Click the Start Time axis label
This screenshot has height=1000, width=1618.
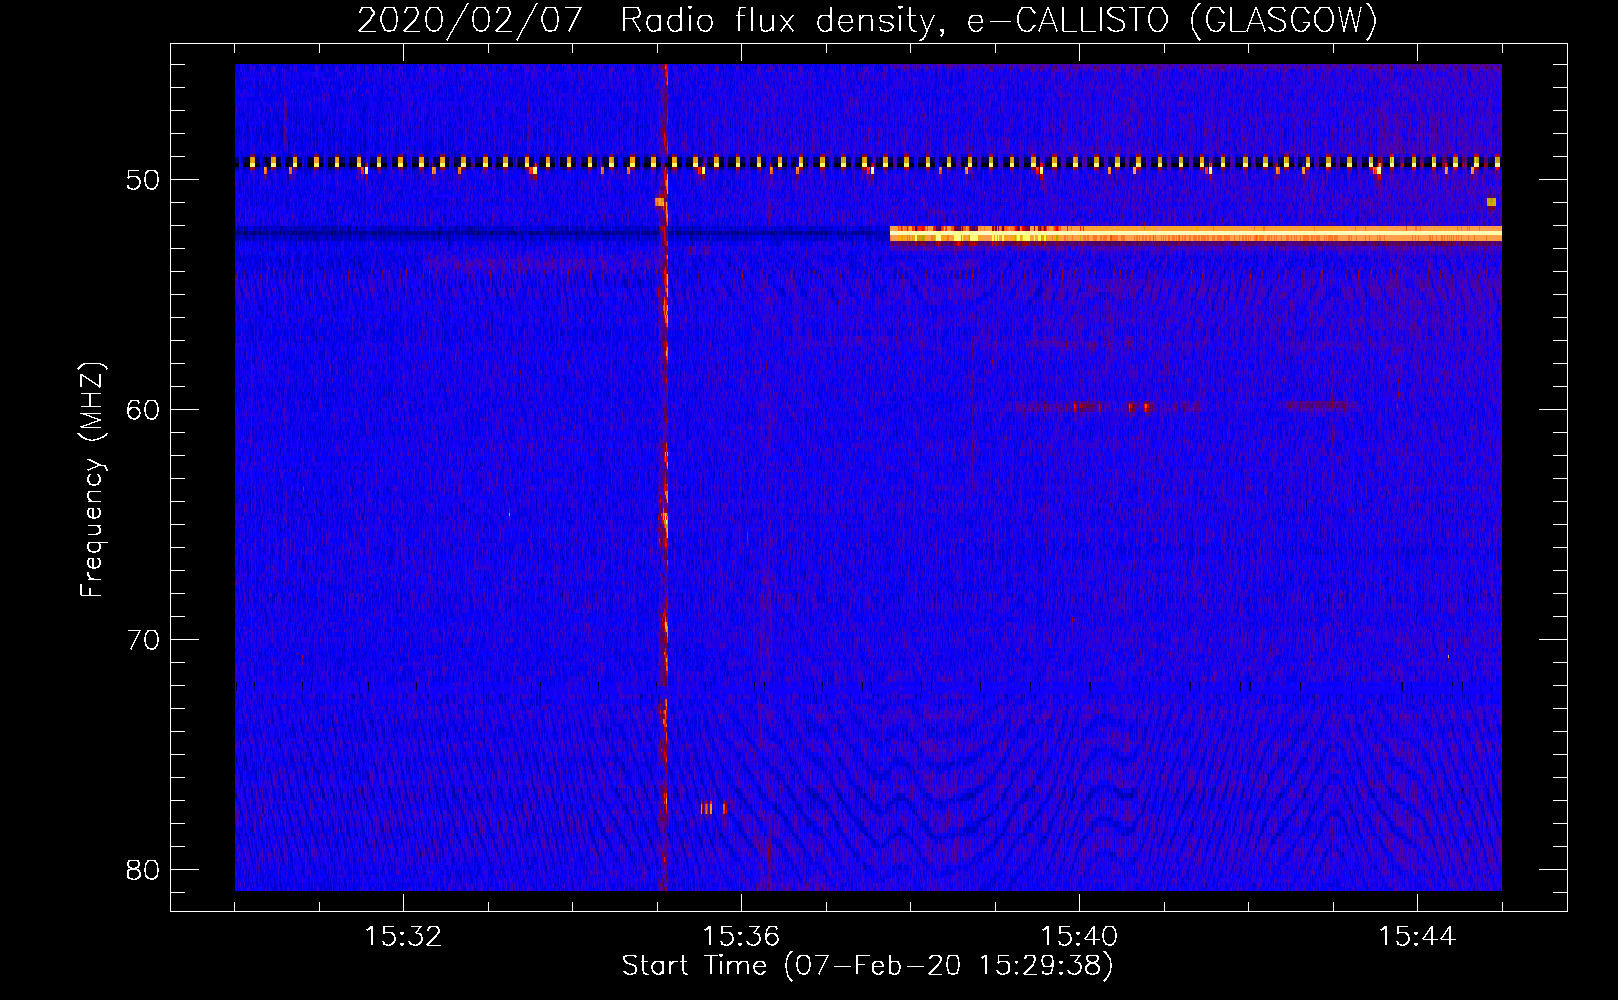pyautogui.click(x=867, y=965)
